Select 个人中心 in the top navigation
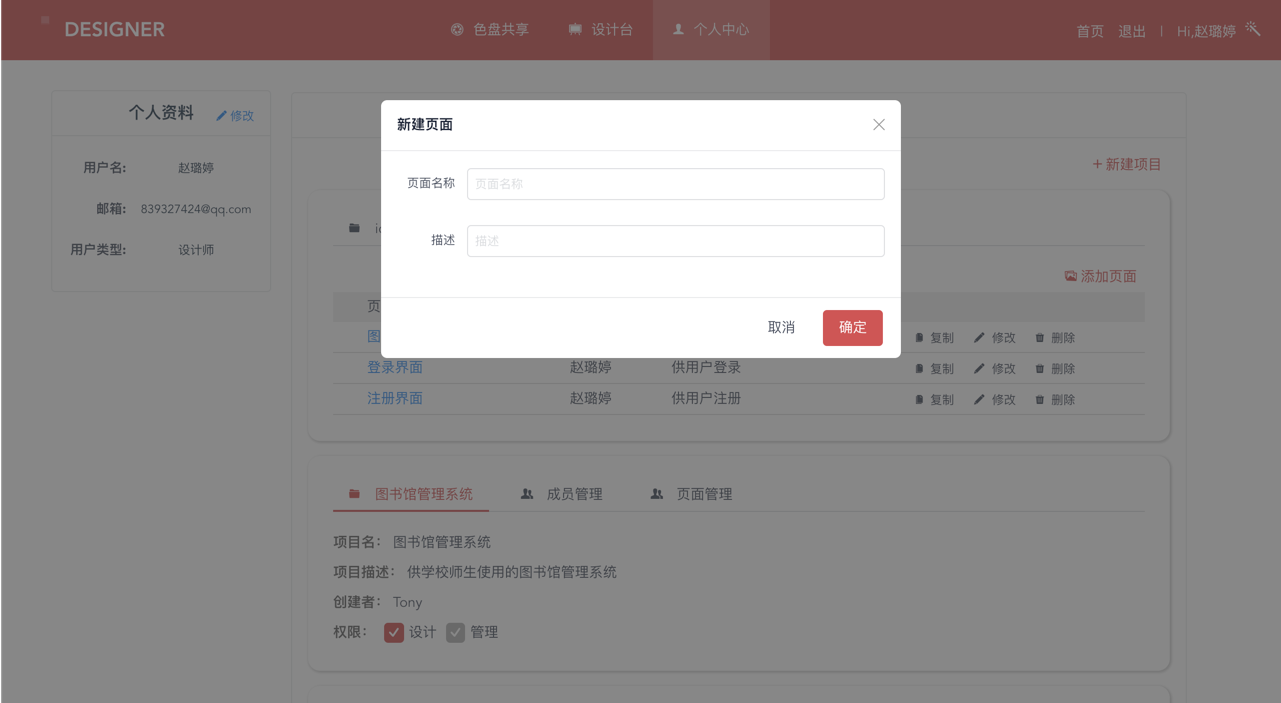The width and height of the screenshot is (1281, 703). tap(711, 30)
